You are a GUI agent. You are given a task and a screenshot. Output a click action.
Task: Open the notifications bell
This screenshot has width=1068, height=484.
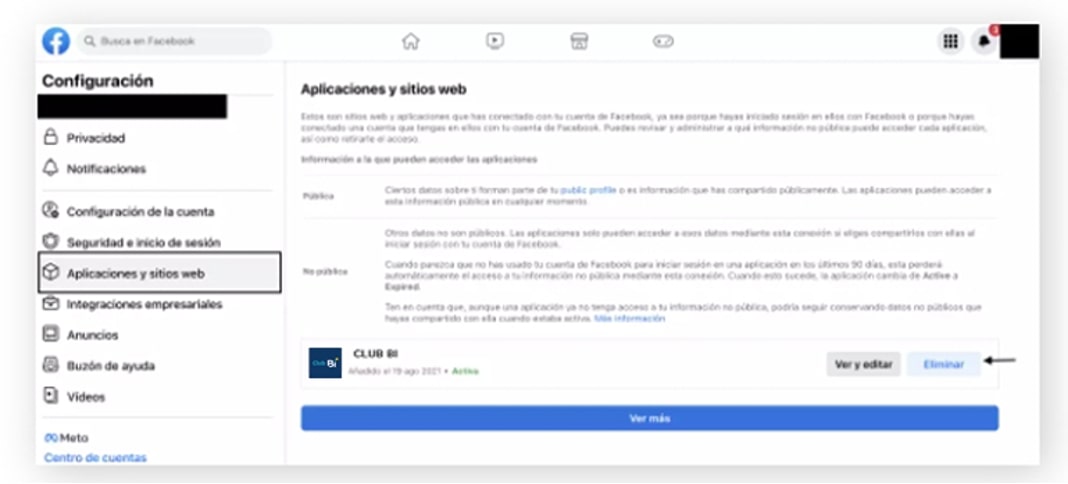point(984,41)
